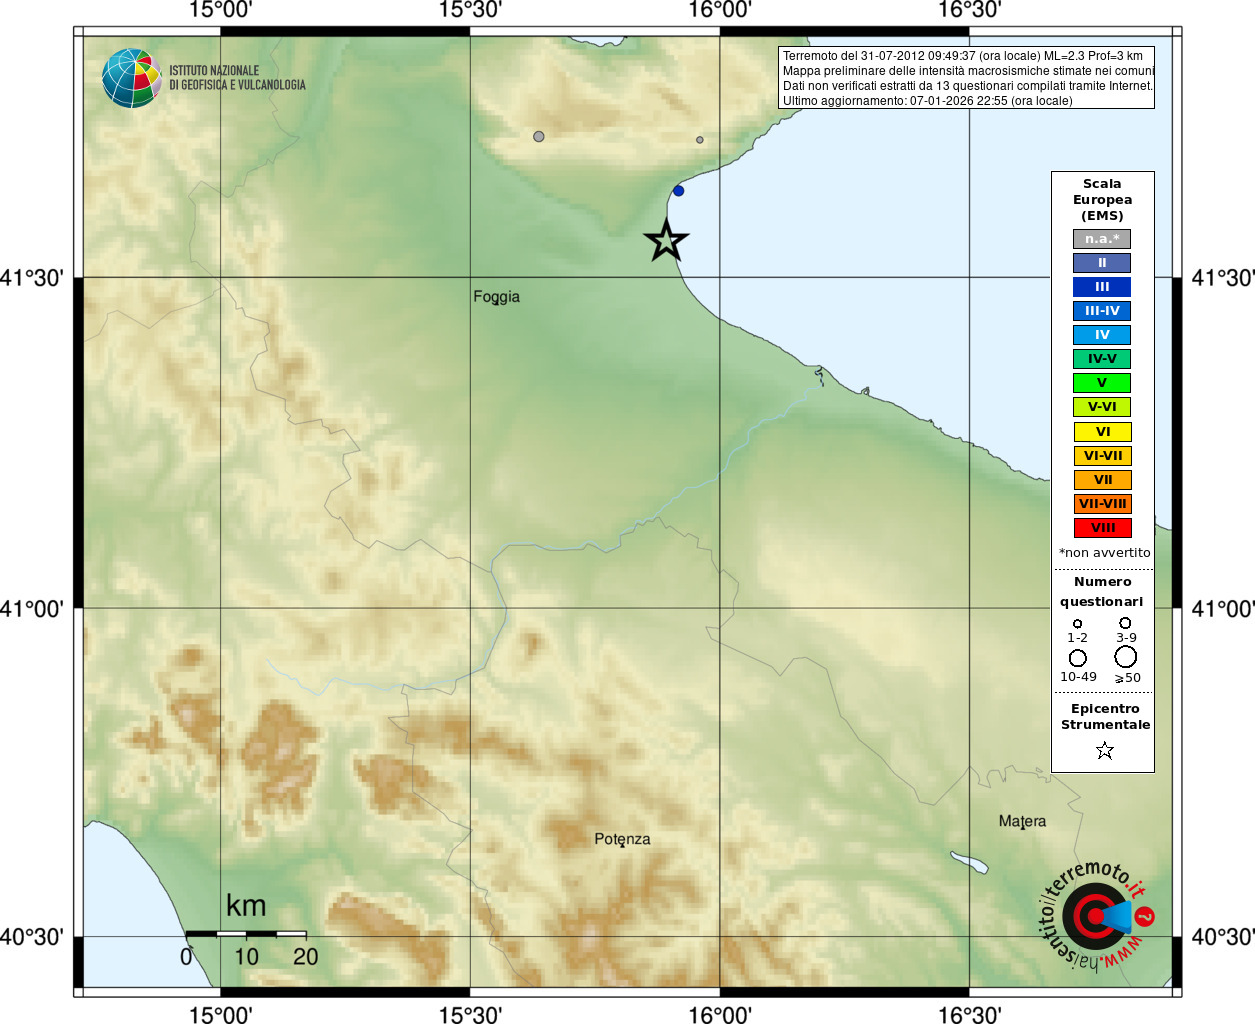This screenshot has height=1024, width=1255.
Task: Click the km scale bar
Action: (x=246, y=933)
